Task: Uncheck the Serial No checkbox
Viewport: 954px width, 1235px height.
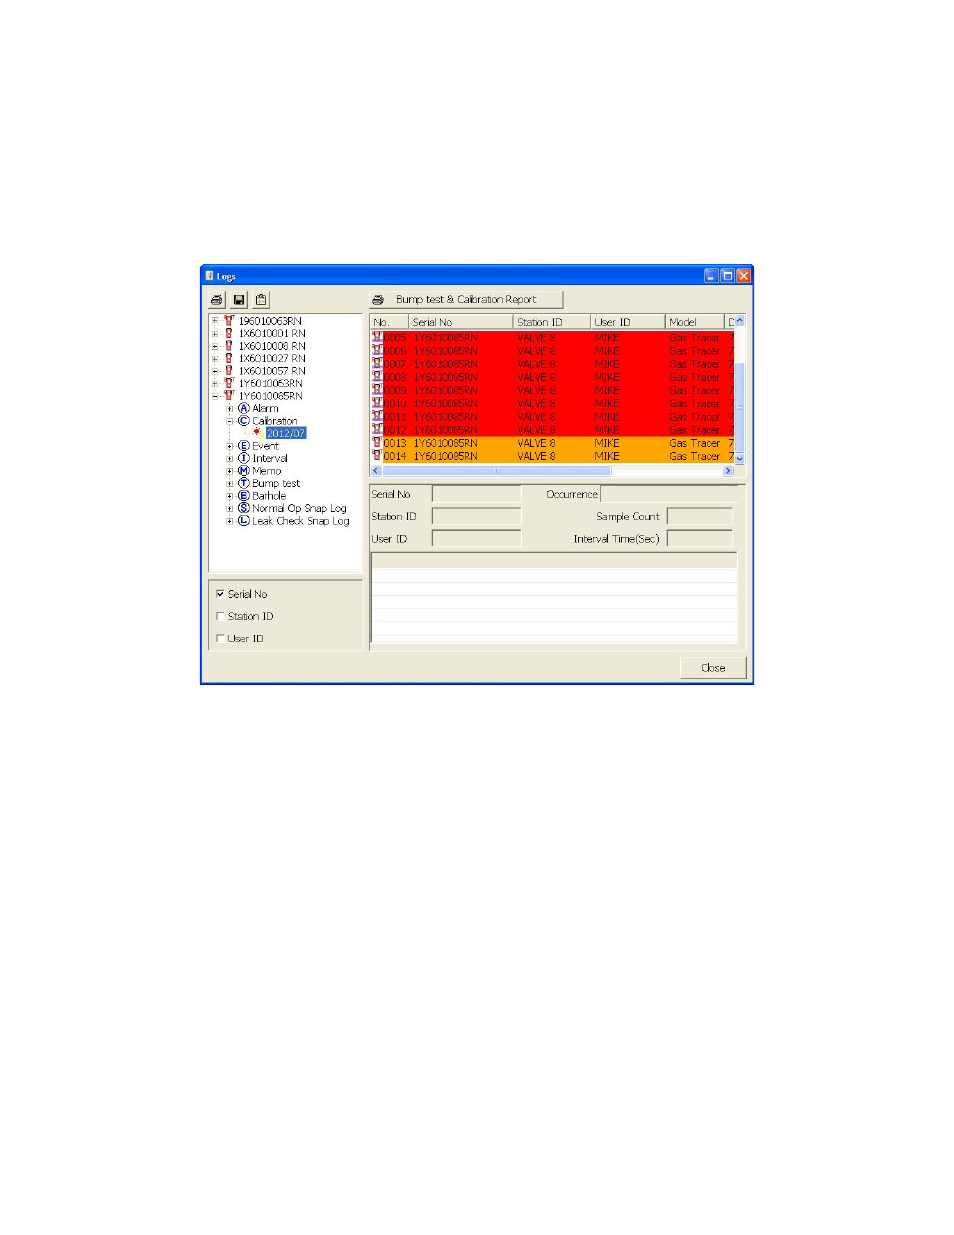Action: 220,594
